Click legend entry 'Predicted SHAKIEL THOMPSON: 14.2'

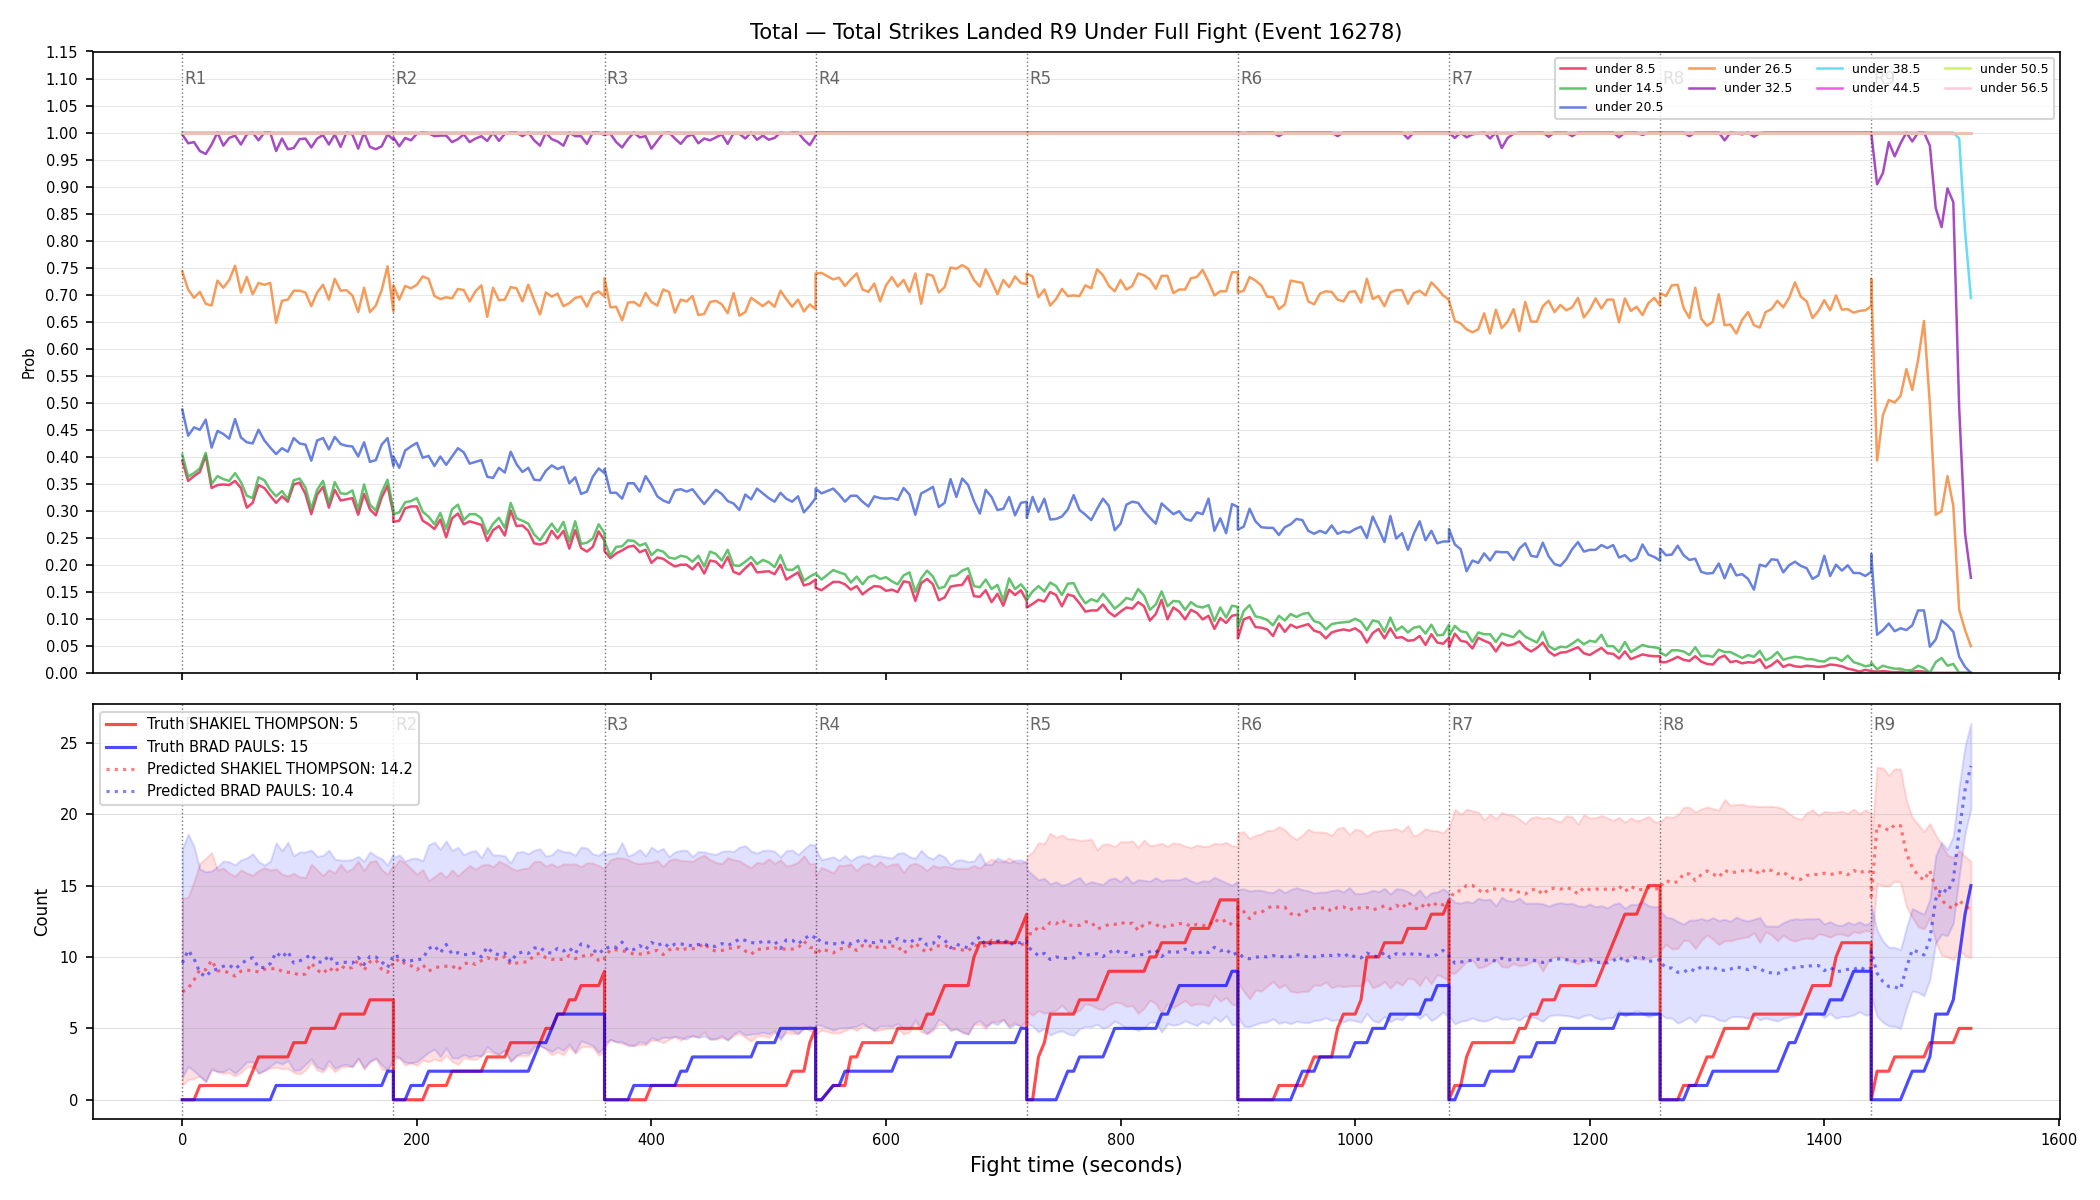259,769
